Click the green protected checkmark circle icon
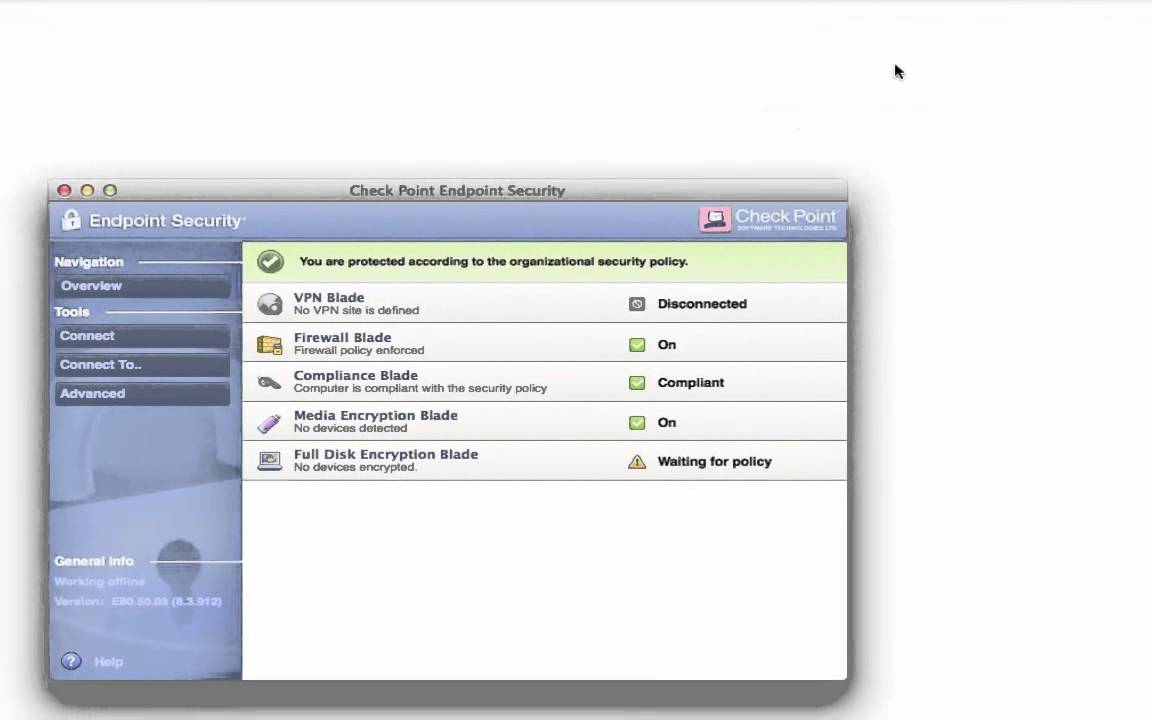Viewport: 1152px width, 720px height. point(270,262)
